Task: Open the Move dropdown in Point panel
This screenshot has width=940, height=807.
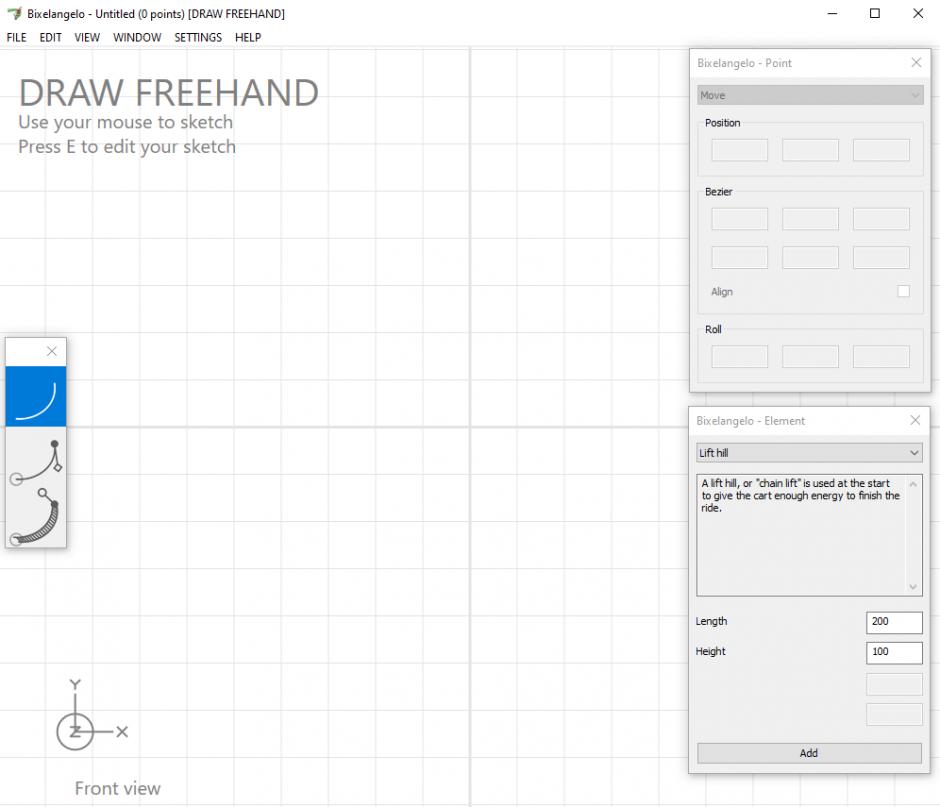Action: coord(809,95)
